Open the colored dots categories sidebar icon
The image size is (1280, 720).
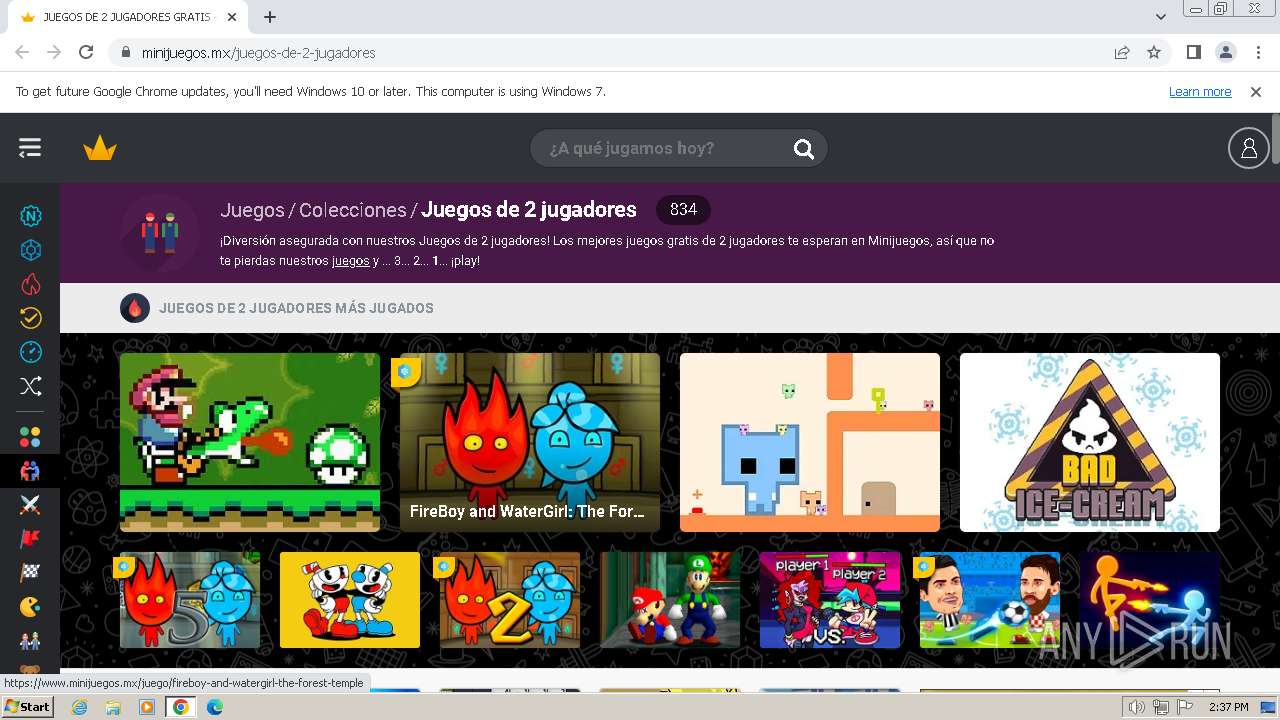pyautogui.click(x=31, y=437)
